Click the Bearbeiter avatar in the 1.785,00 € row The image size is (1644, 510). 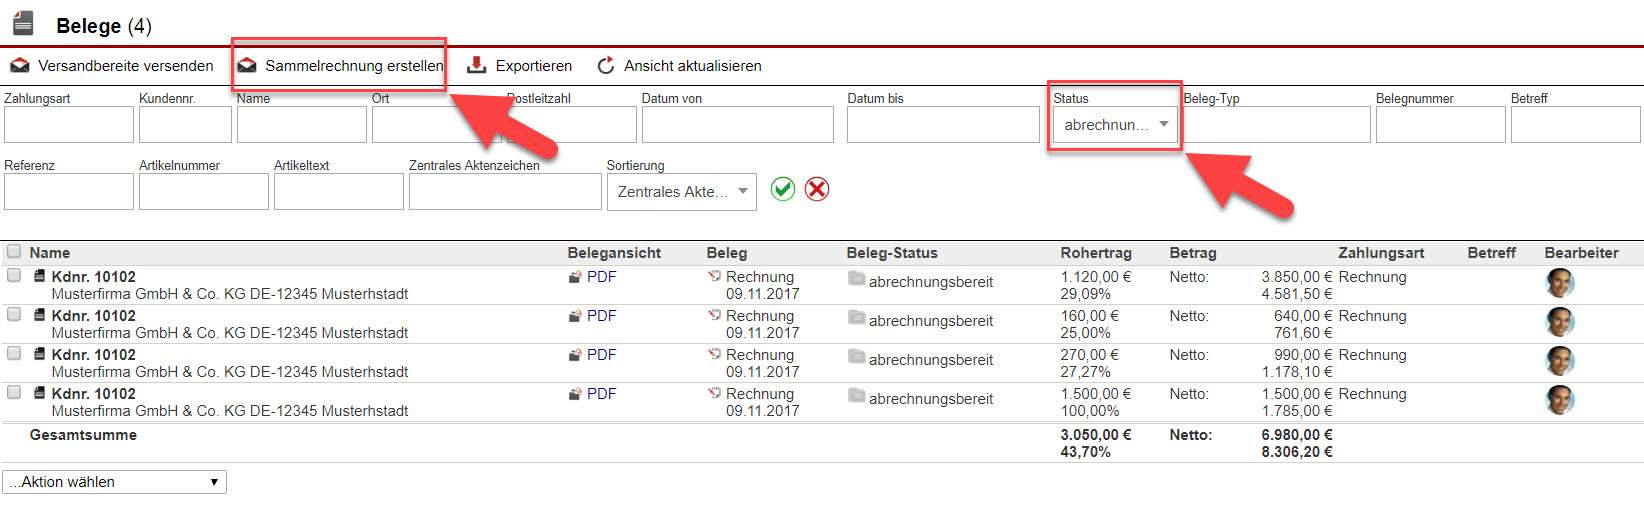(1560, 400)
